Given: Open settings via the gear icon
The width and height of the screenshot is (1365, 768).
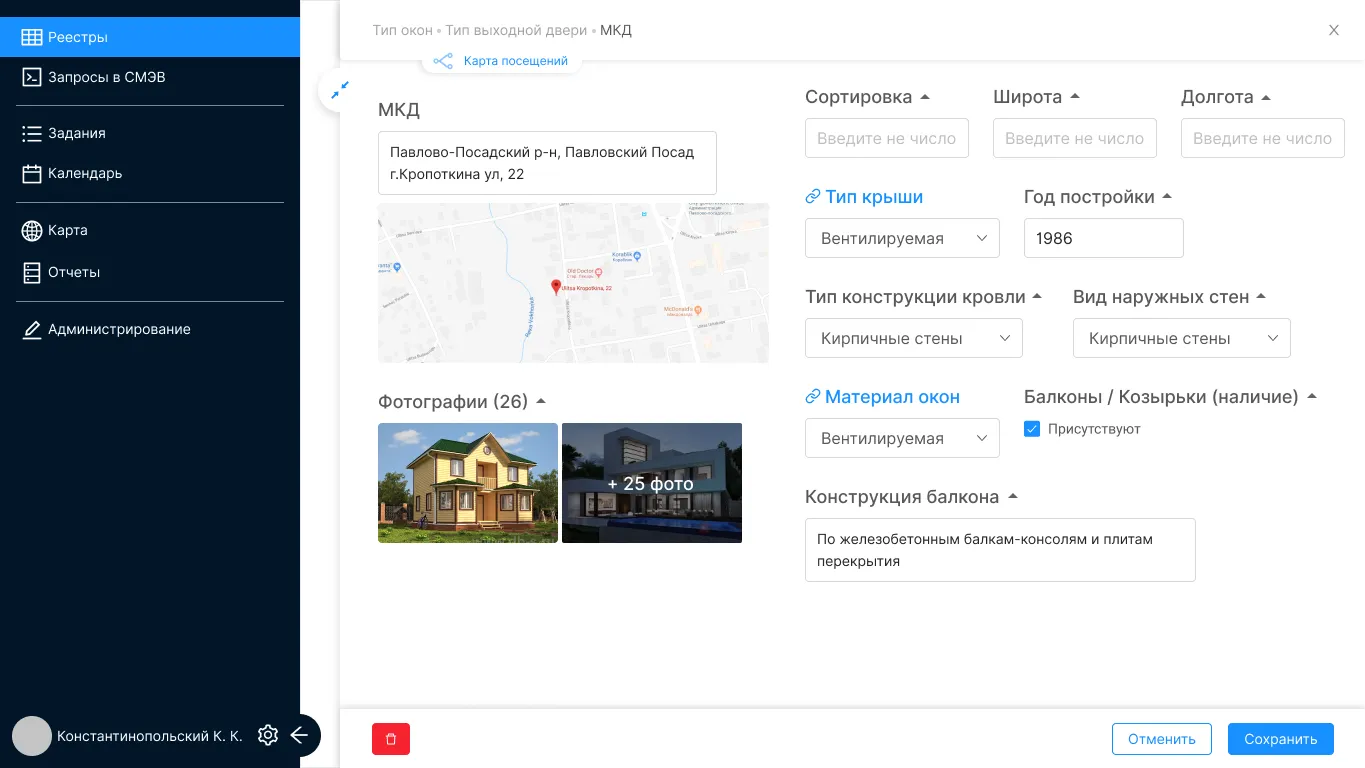Looking at the screenshot, I should tap(267, 736).
